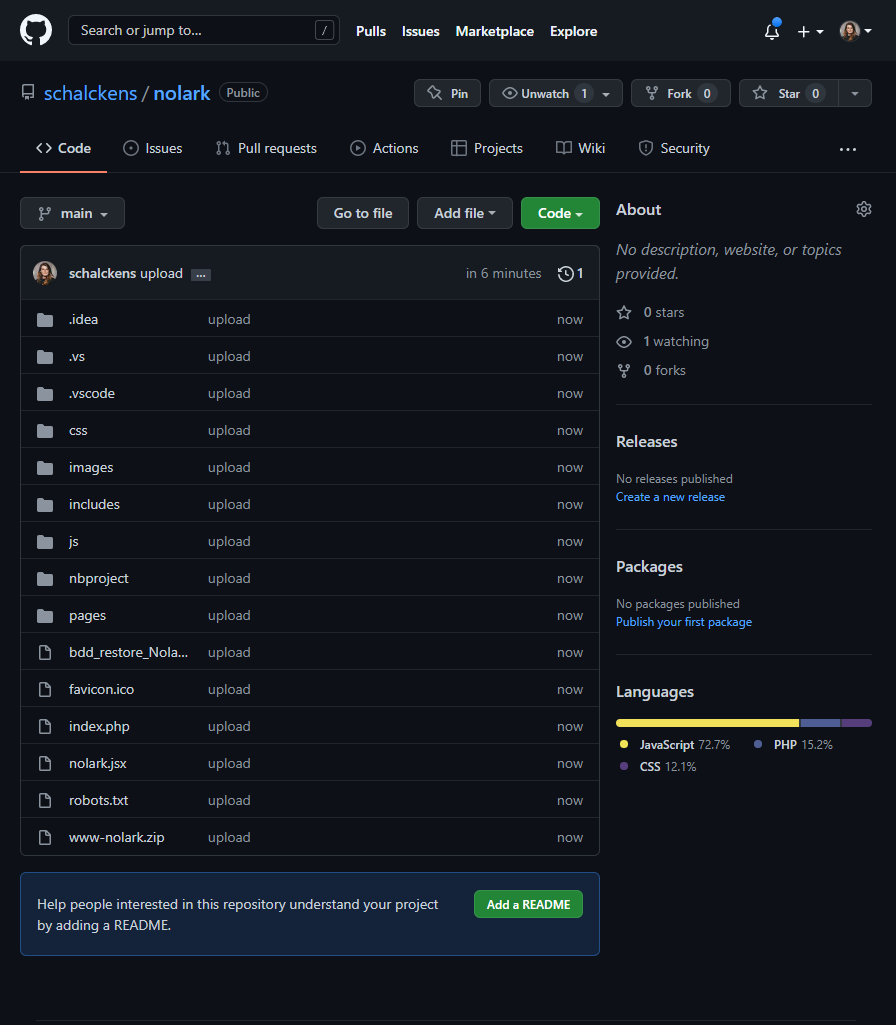
Task: Open the images folder
Action: click(x=91, y=467)
